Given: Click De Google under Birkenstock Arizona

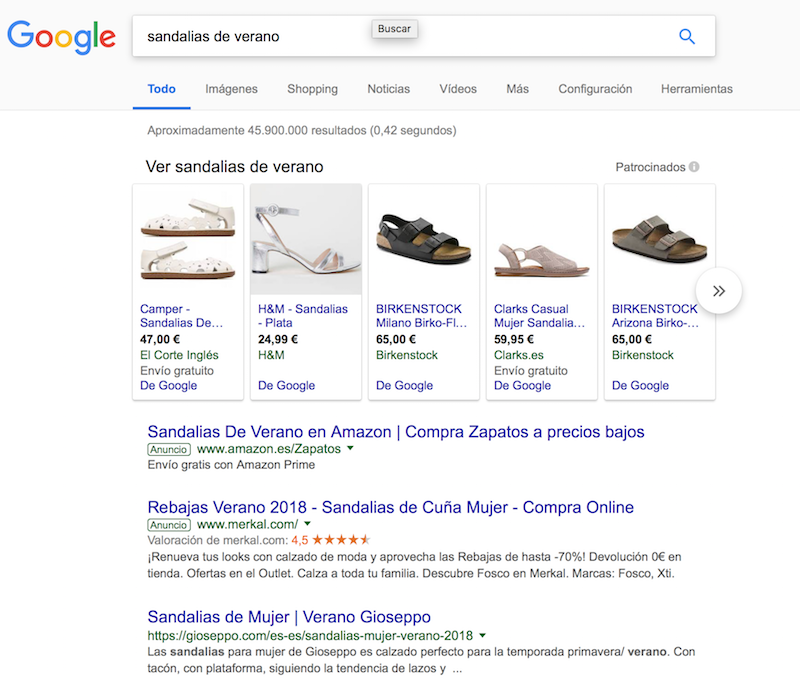Looking at the screenshot, I should 640,385.
